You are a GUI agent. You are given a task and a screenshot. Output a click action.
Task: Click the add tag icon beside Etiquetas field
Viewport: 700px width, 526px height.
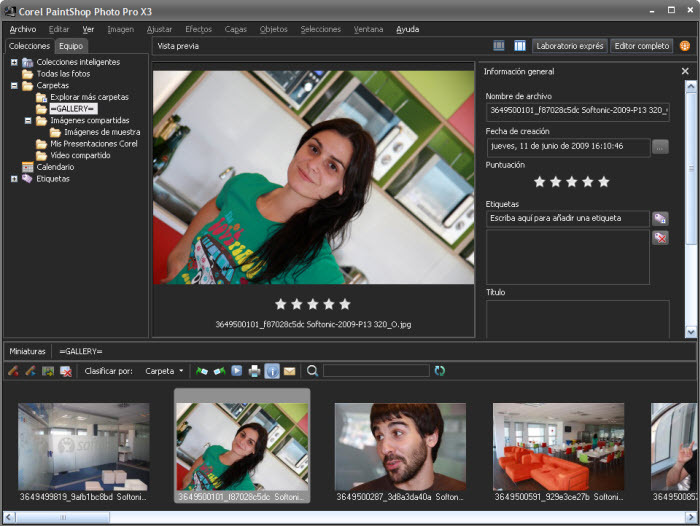(x=660, y=218)
